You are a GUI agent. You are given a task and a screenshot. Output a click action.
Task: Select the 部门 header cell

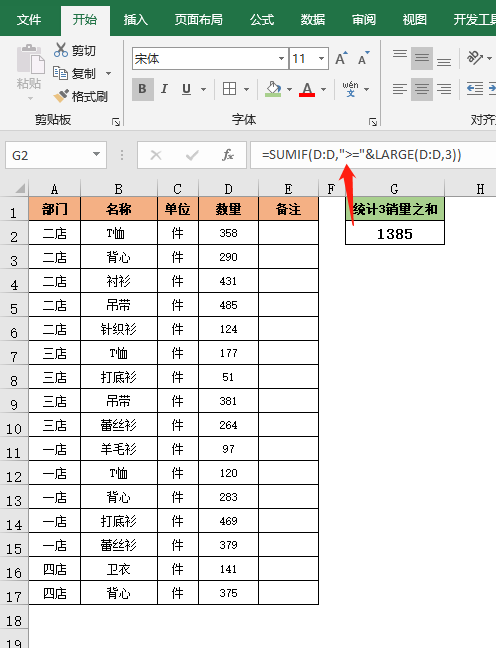click(x=55, y=209)
